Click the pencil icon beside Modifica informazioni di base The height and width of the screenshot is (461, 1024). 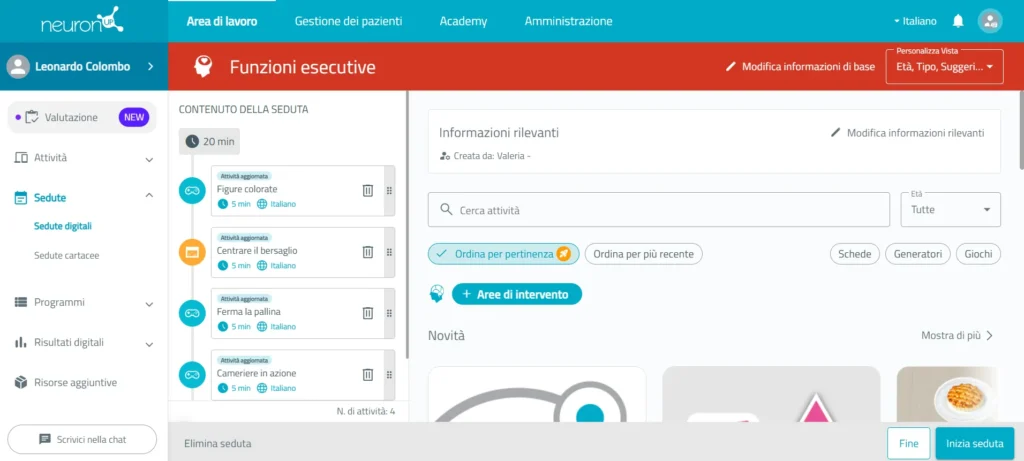tap(731, 67)
